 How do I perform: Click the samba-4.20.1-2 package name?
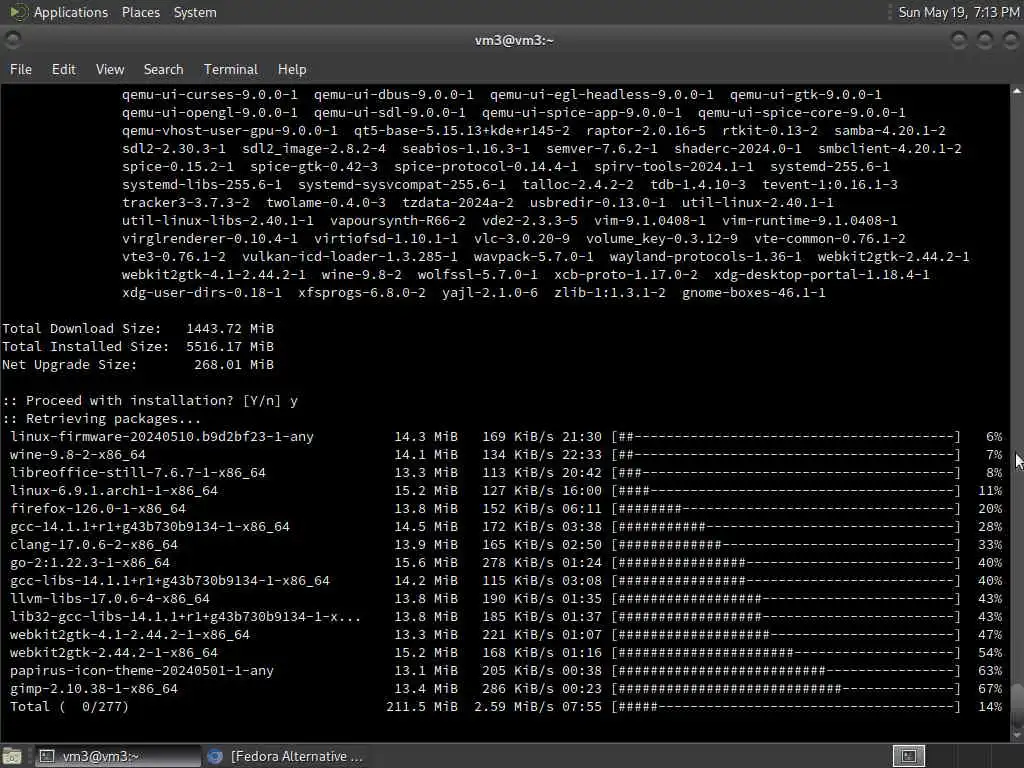[889, 131]
